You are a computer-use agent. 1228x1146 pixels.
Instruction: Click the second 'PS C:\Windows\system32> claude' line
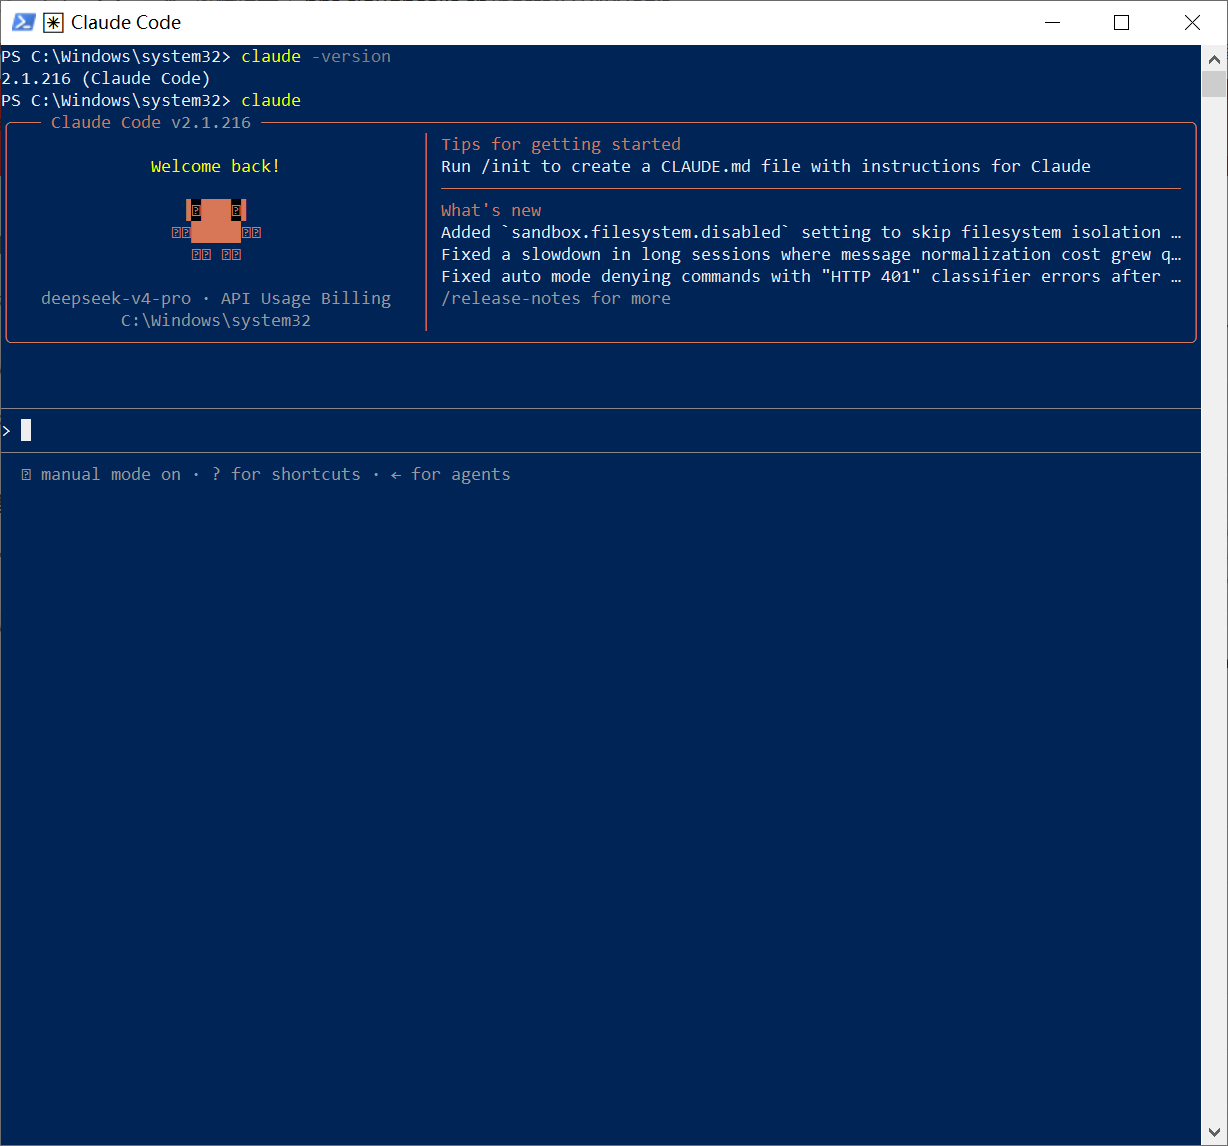pyautogui.click(x=151, y=100)
